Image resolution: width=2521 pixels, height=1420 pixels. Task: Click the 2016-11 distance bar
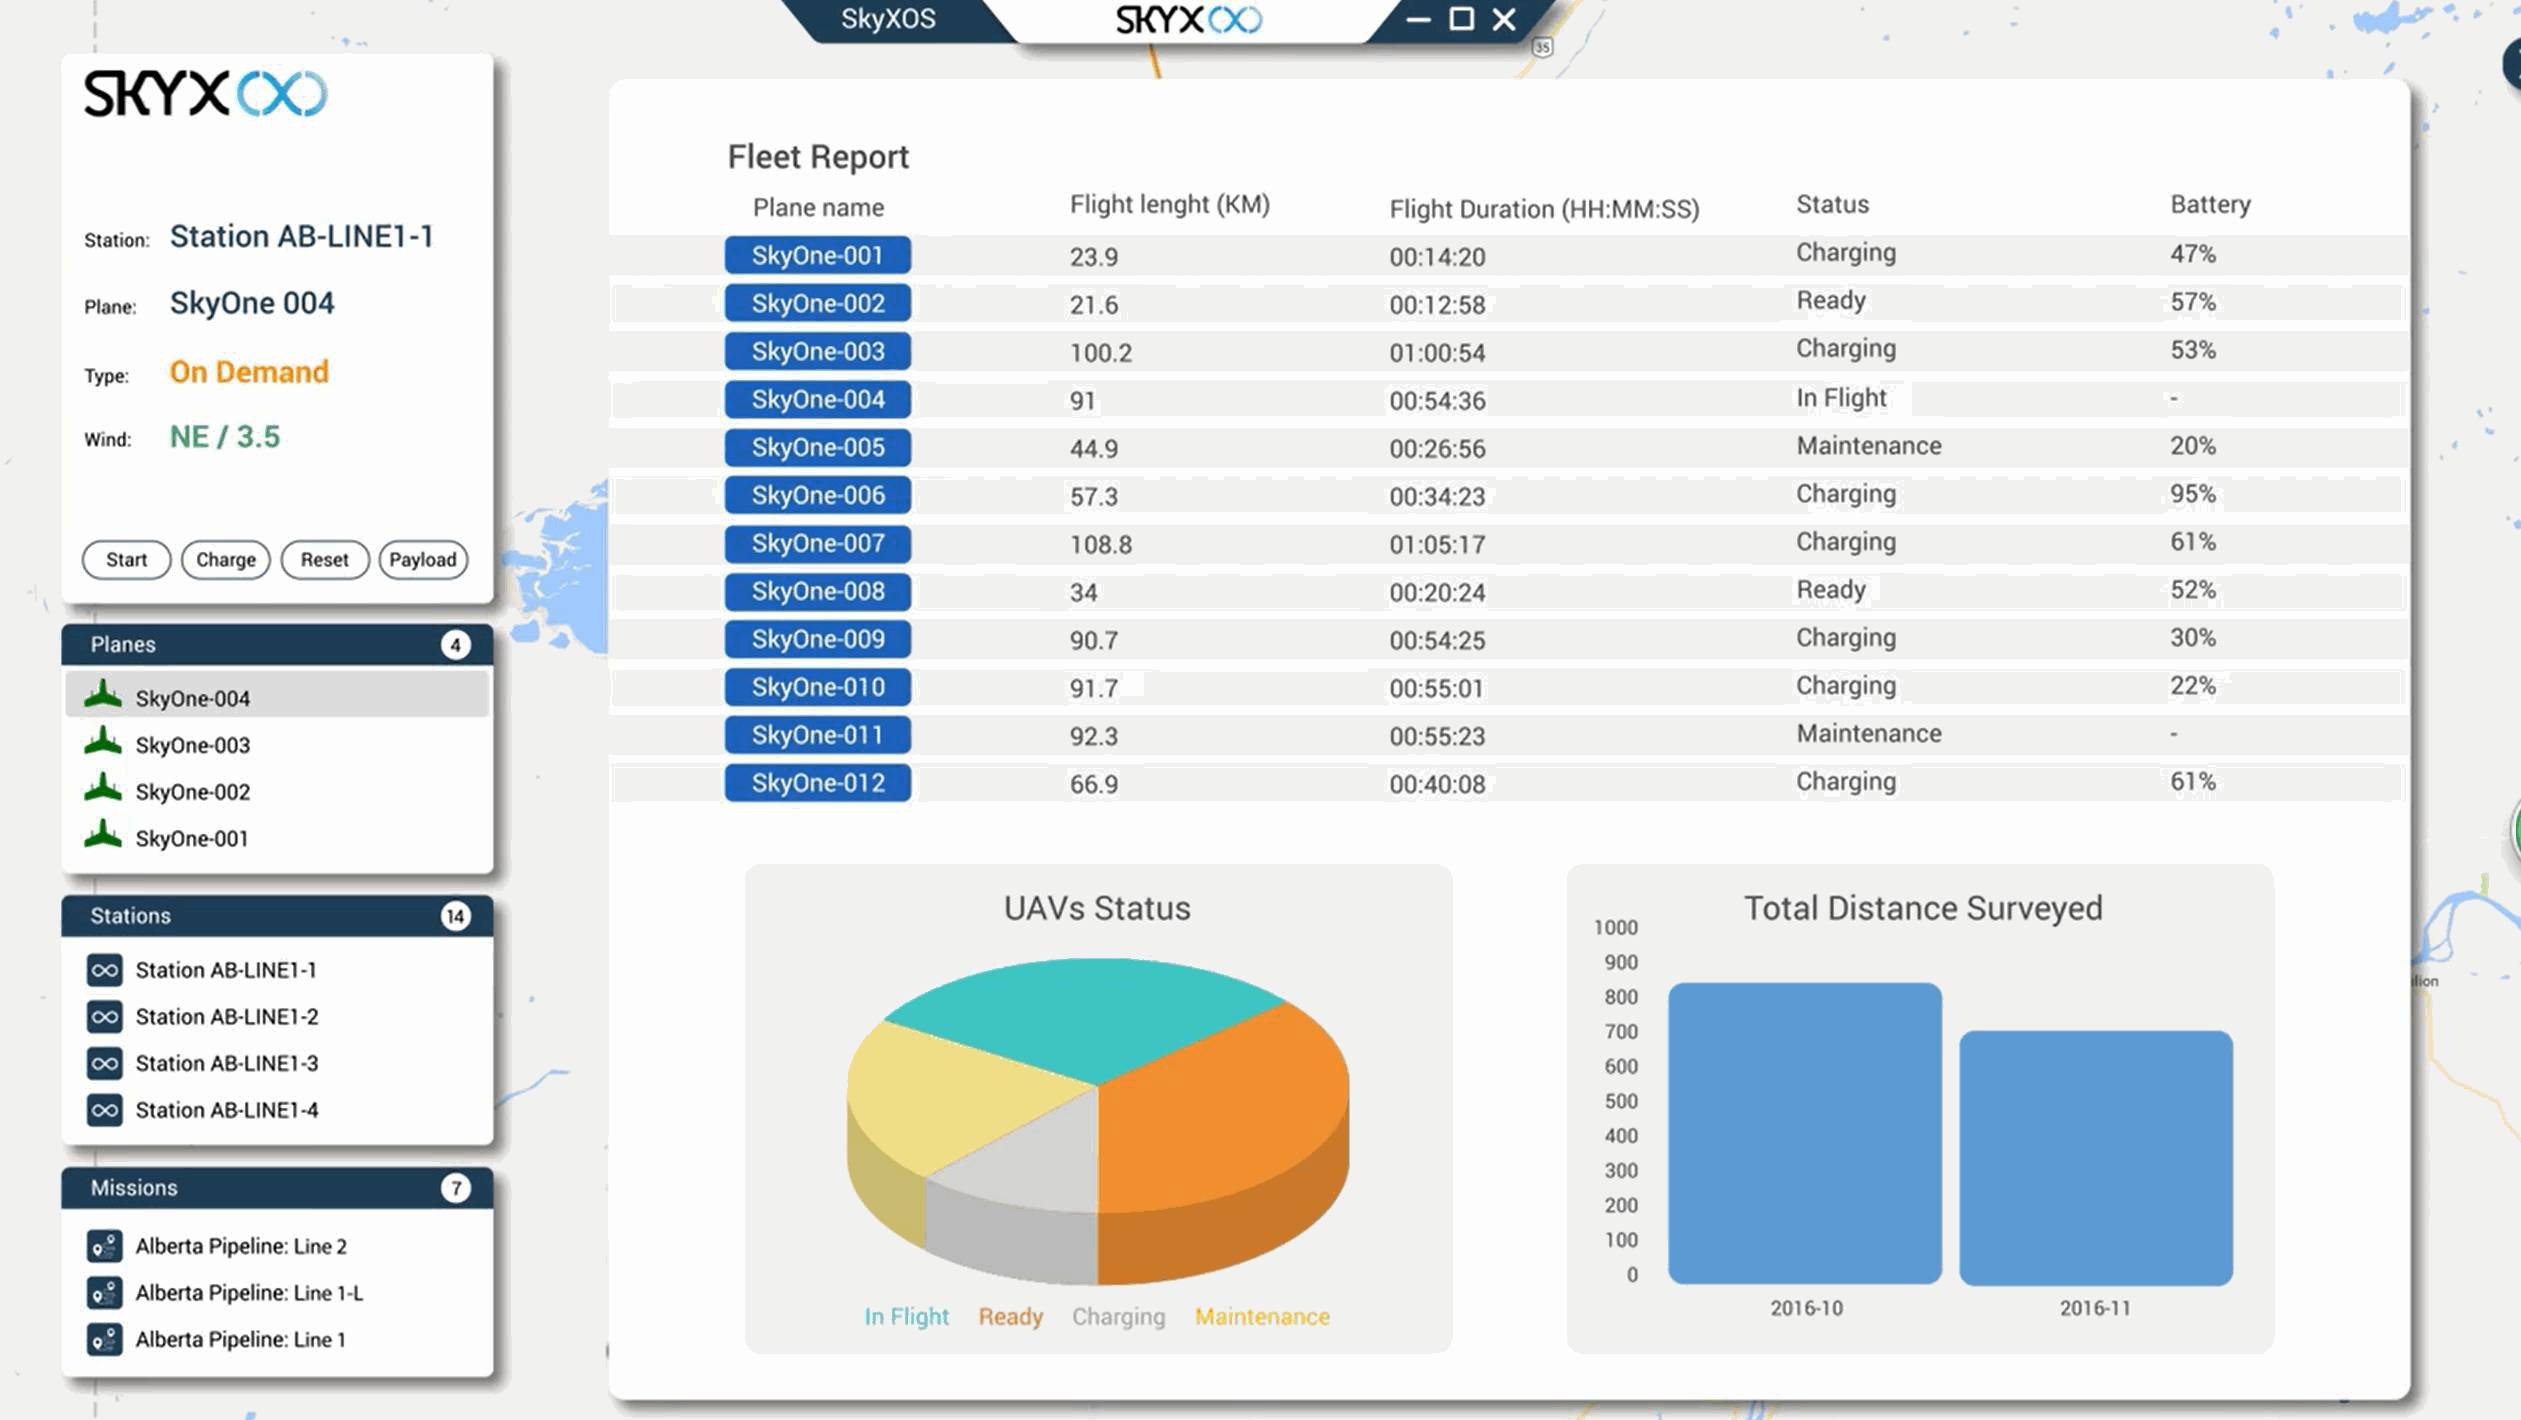[2095, 1157]
